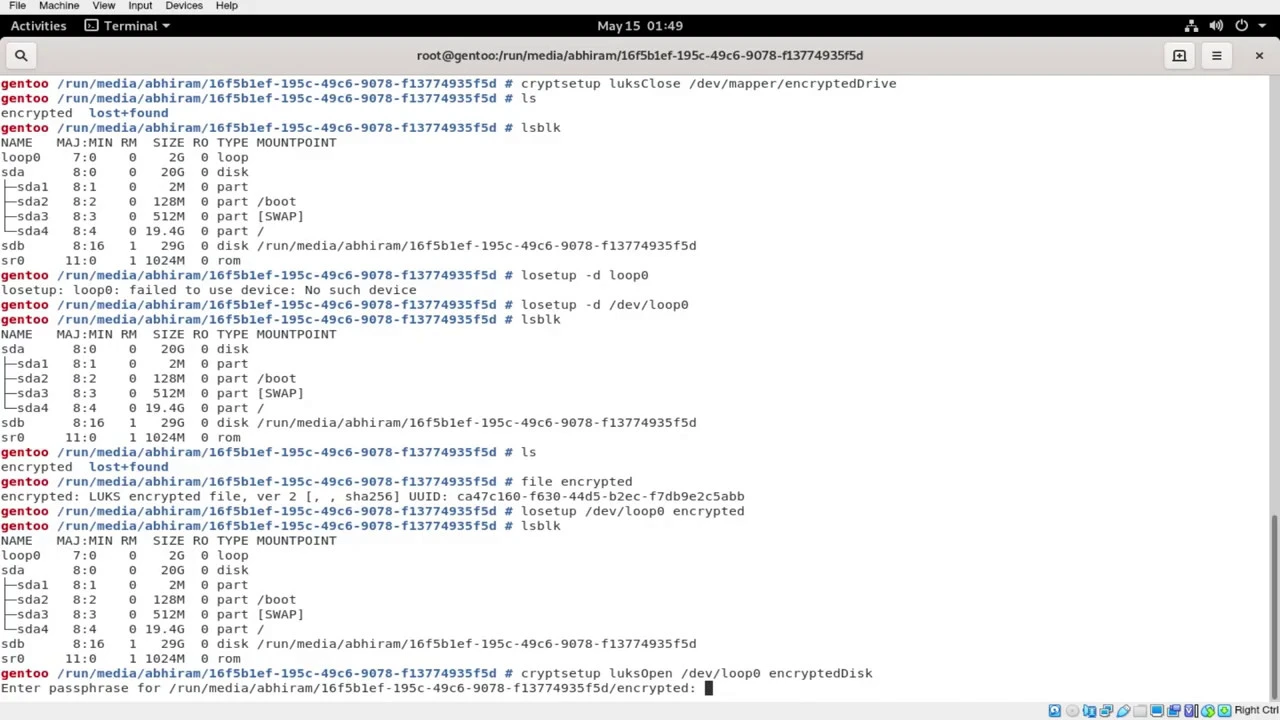Image resolution: width=1280 pixels, height=720 pixels.
Task: Click the audio icon in VirtualBox status bar
Action: [1089, 710]
